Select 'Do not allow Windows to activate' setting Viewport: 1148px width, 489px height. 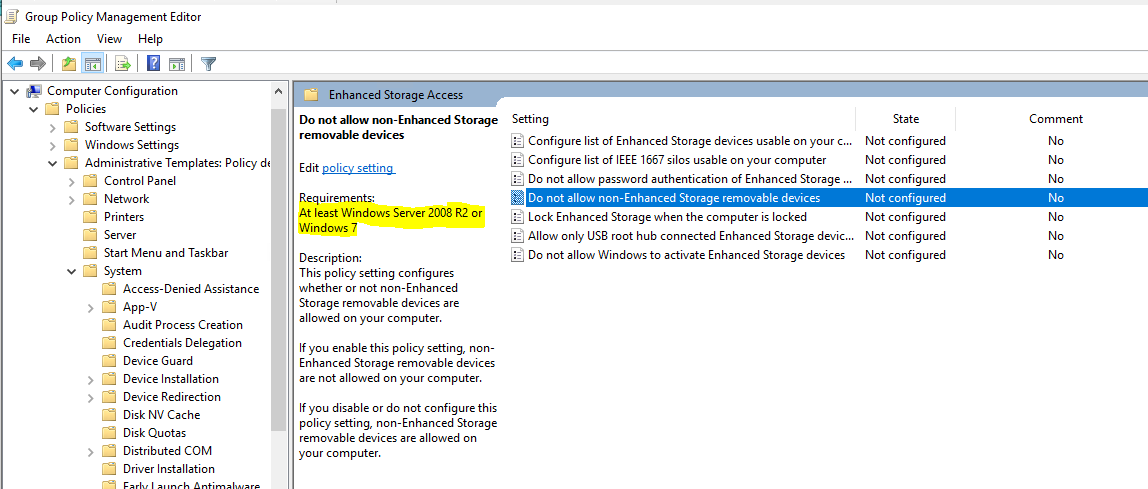(x=686, y=255)
